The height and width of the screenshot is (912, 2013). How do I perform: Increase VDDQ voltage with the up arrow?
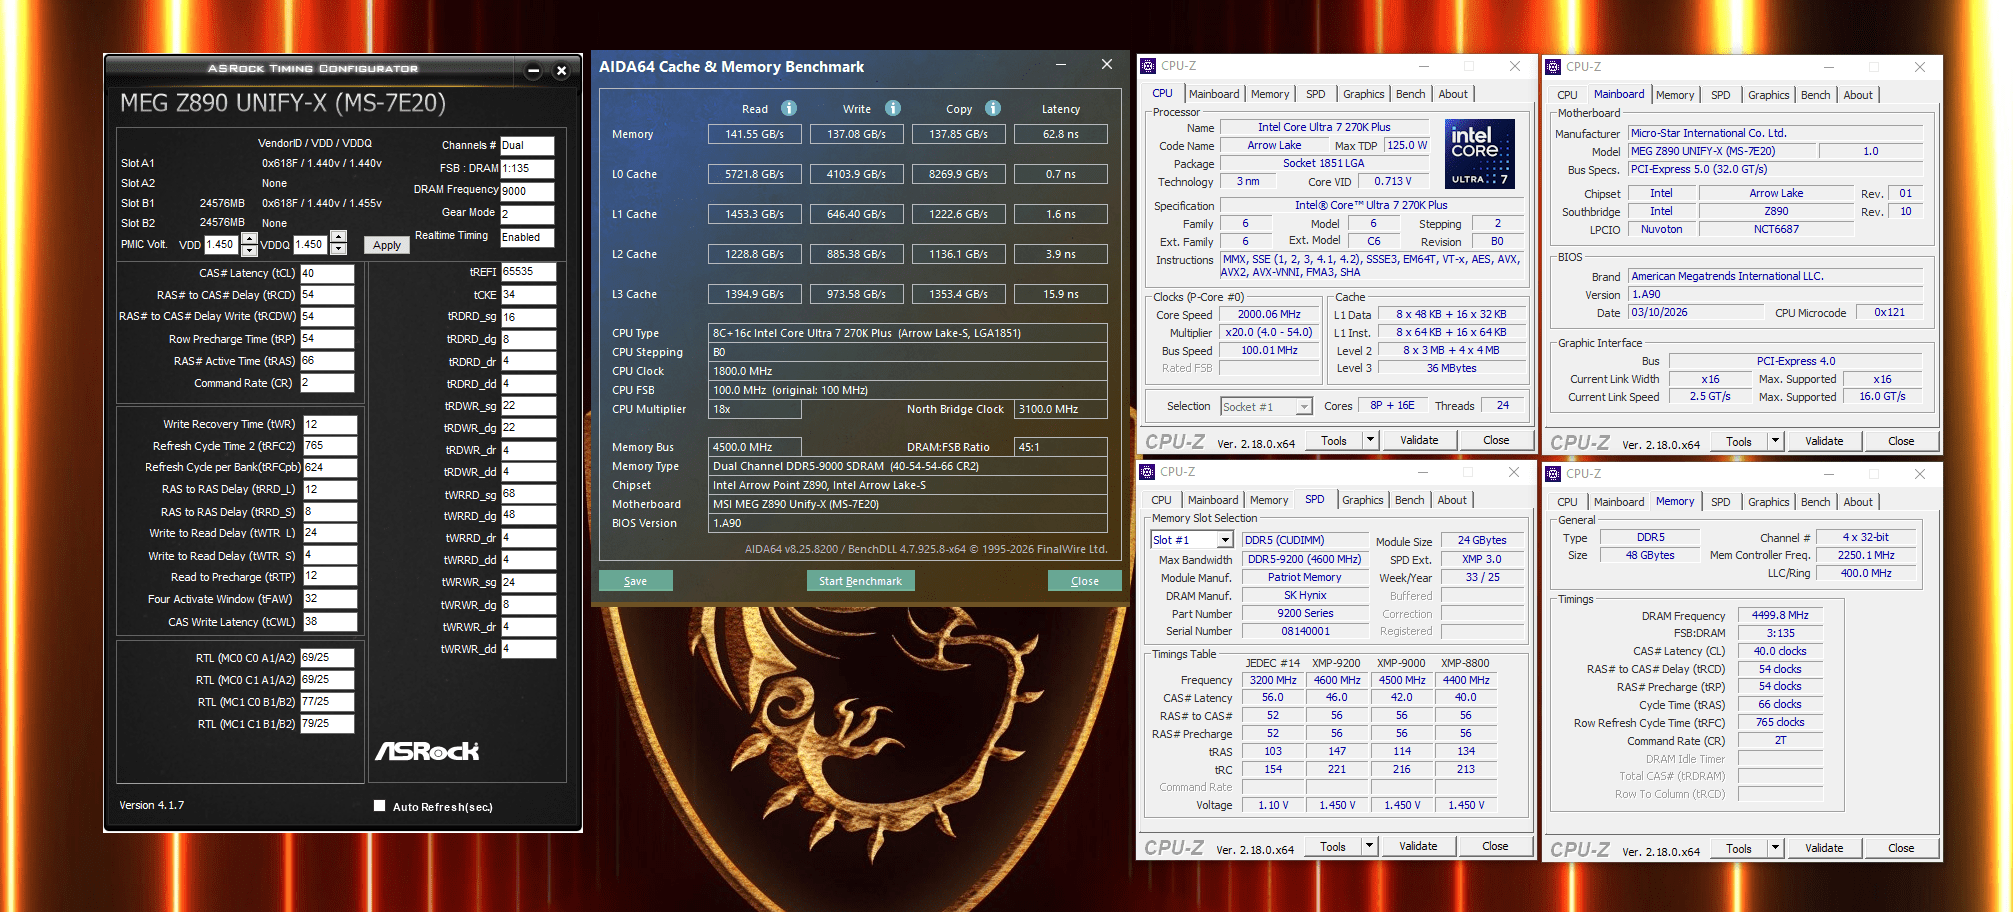[x=339, y=238]
